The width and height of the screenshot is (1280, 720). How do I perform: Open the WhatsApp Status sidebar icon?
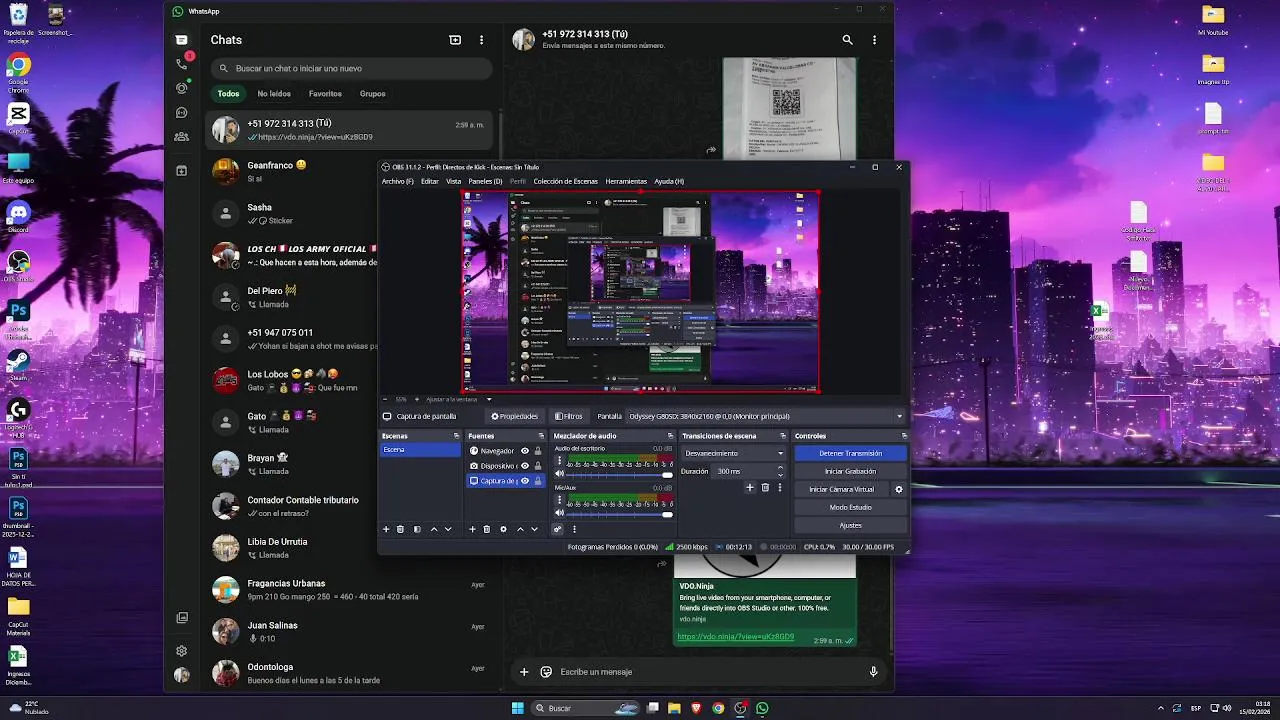coord(181,88)
